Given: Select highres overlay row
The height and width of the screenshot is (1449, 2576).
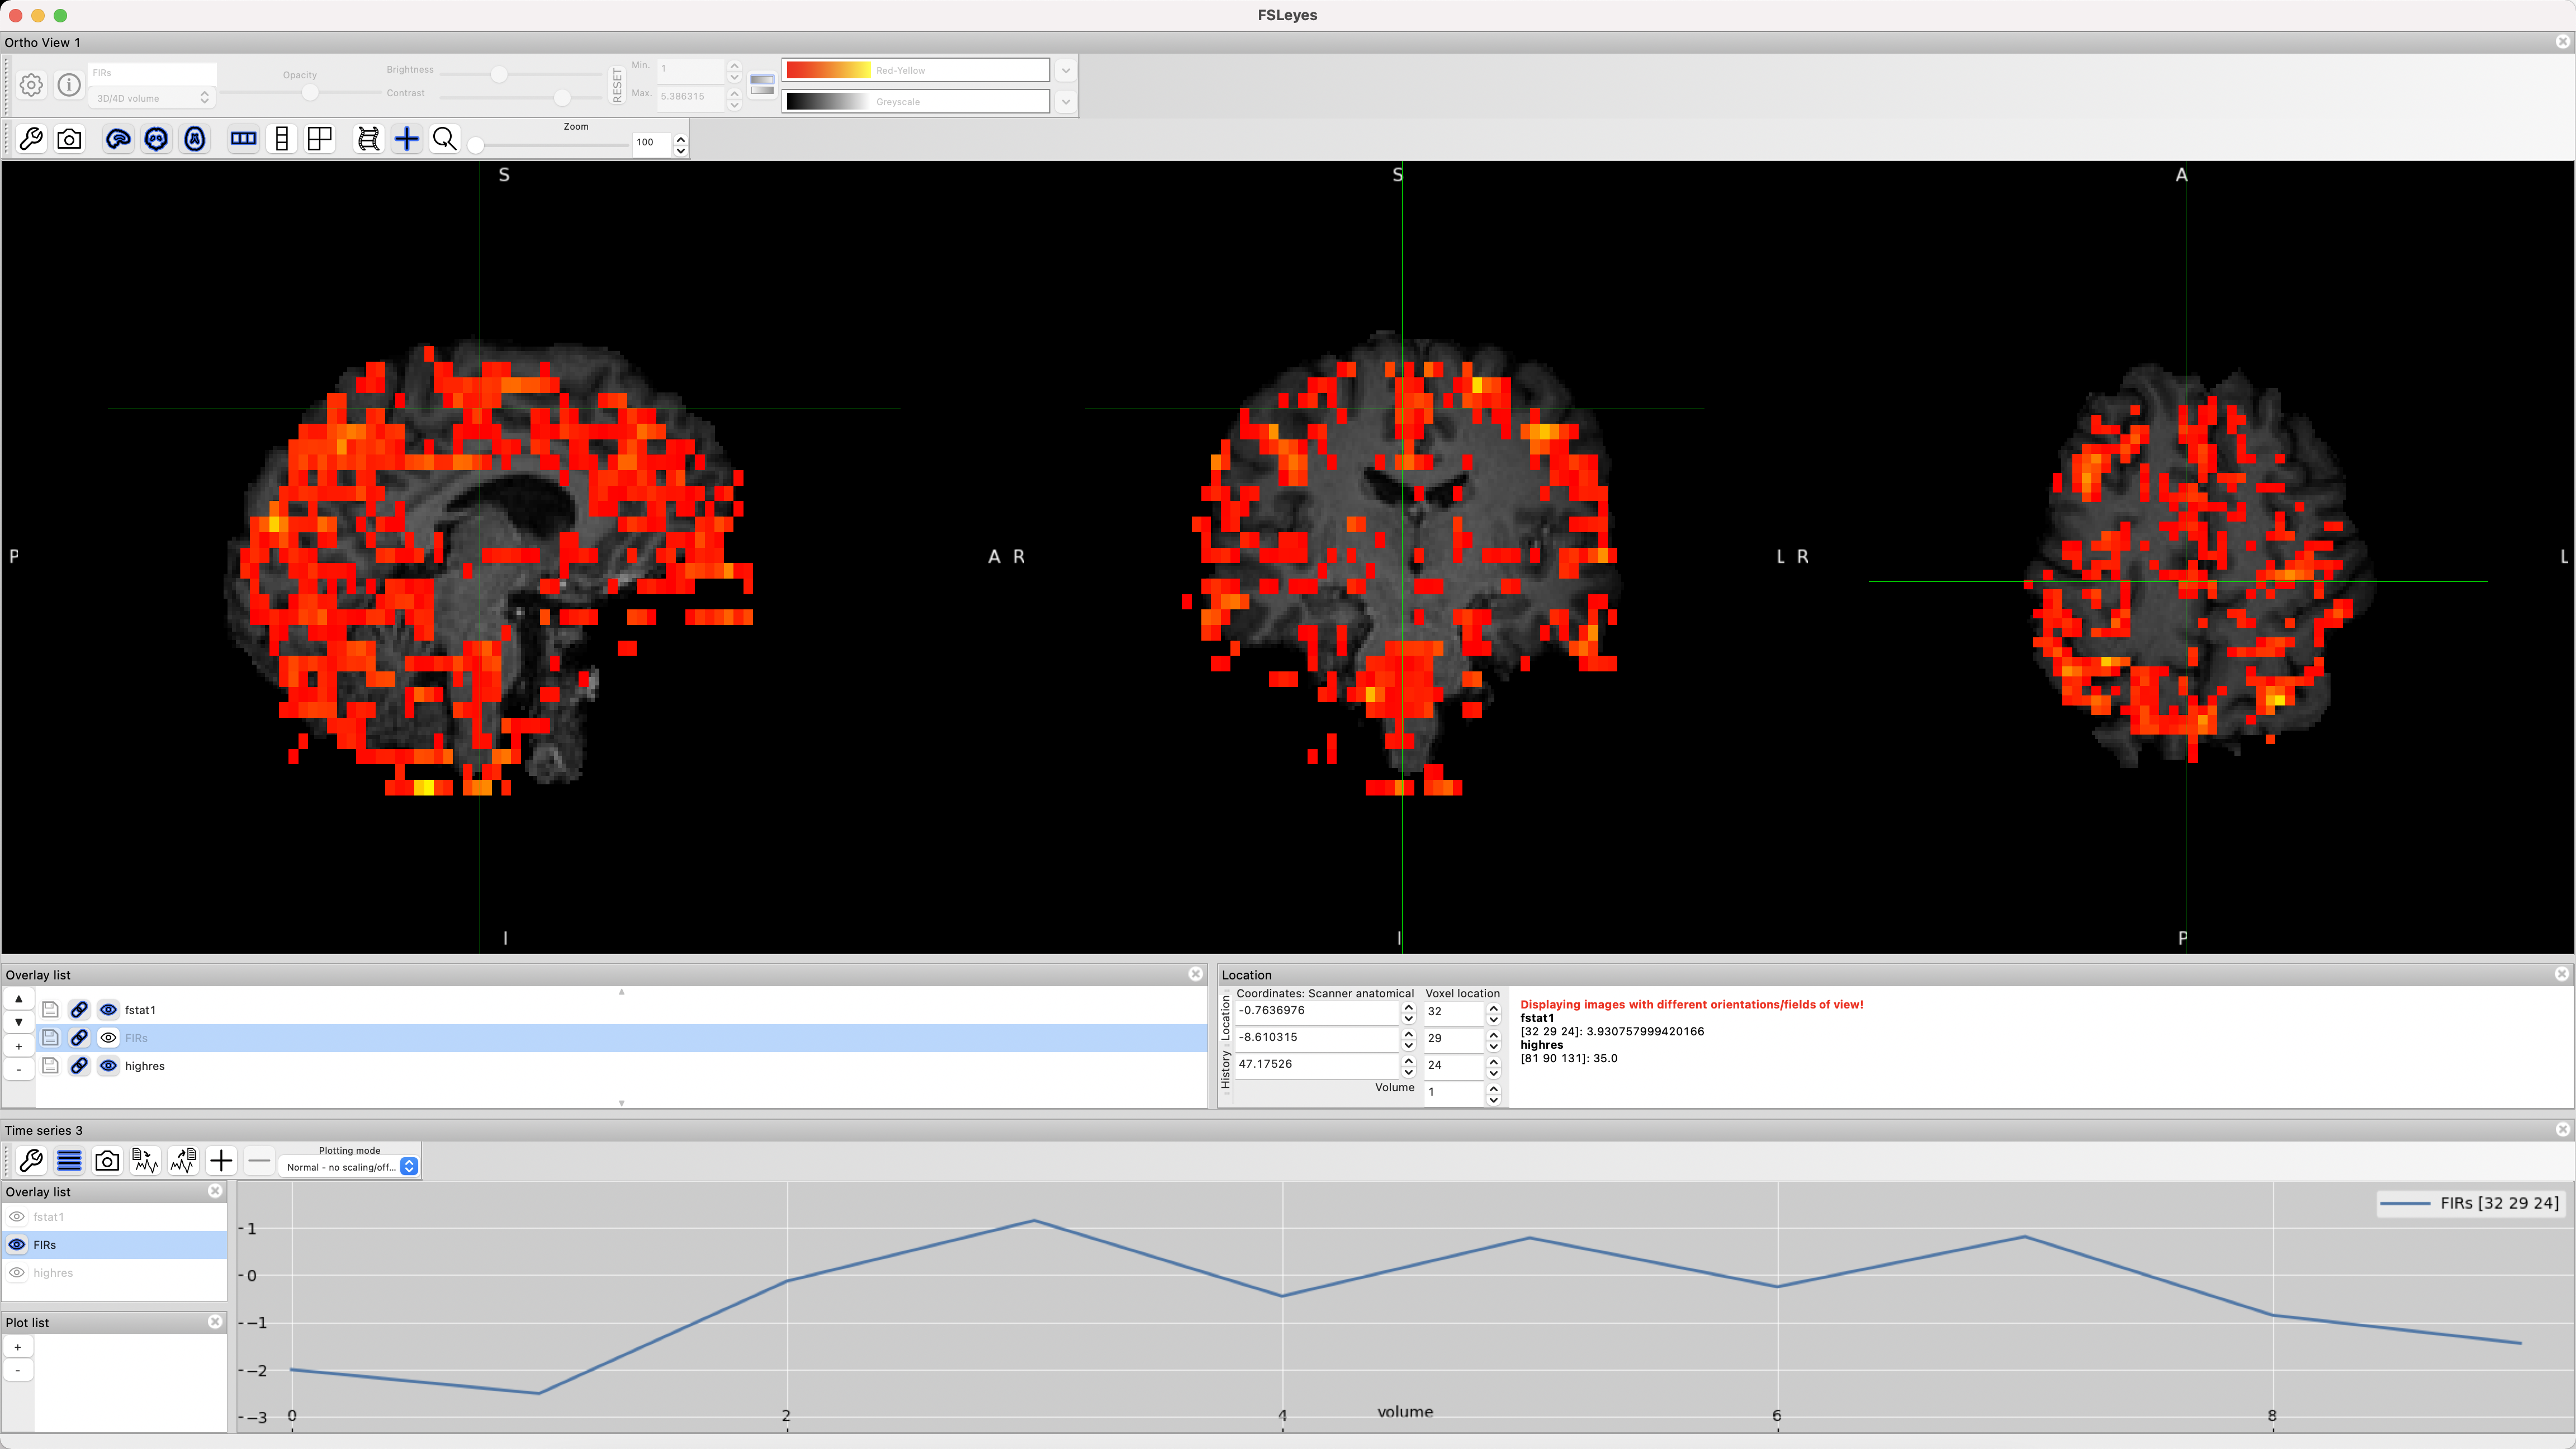Looking at the screenshot, I should click(621, 1066).
